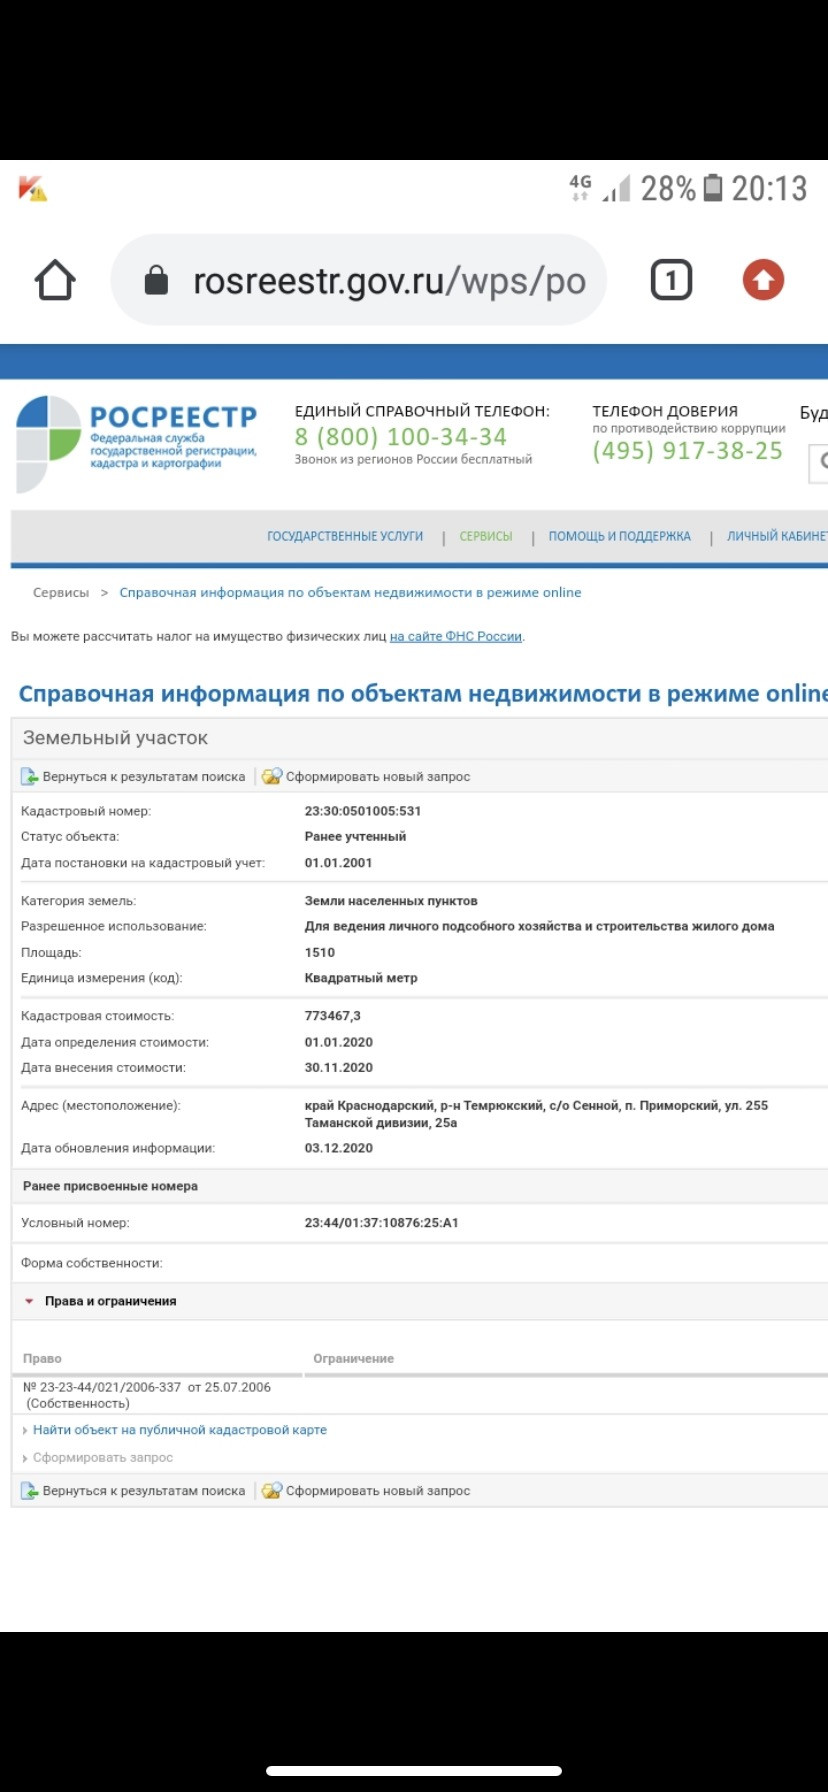Click the Право column header
Viewport: 828px width, 1792px height.
coord(42,1358)
